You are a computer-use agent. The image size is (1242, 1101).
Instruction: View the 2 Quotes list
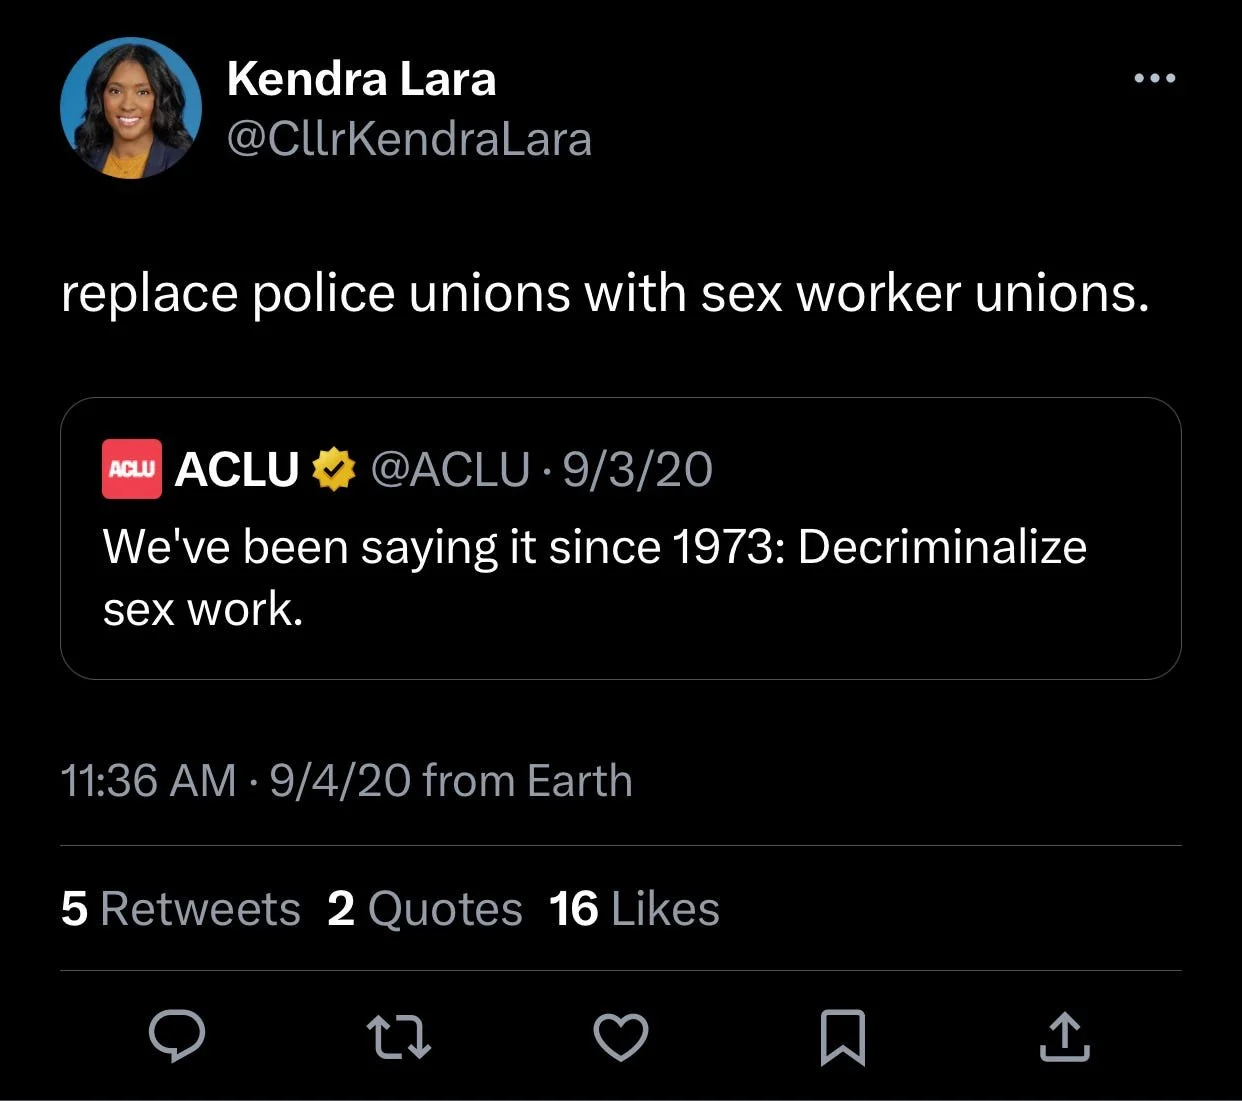tap(424, 909)
